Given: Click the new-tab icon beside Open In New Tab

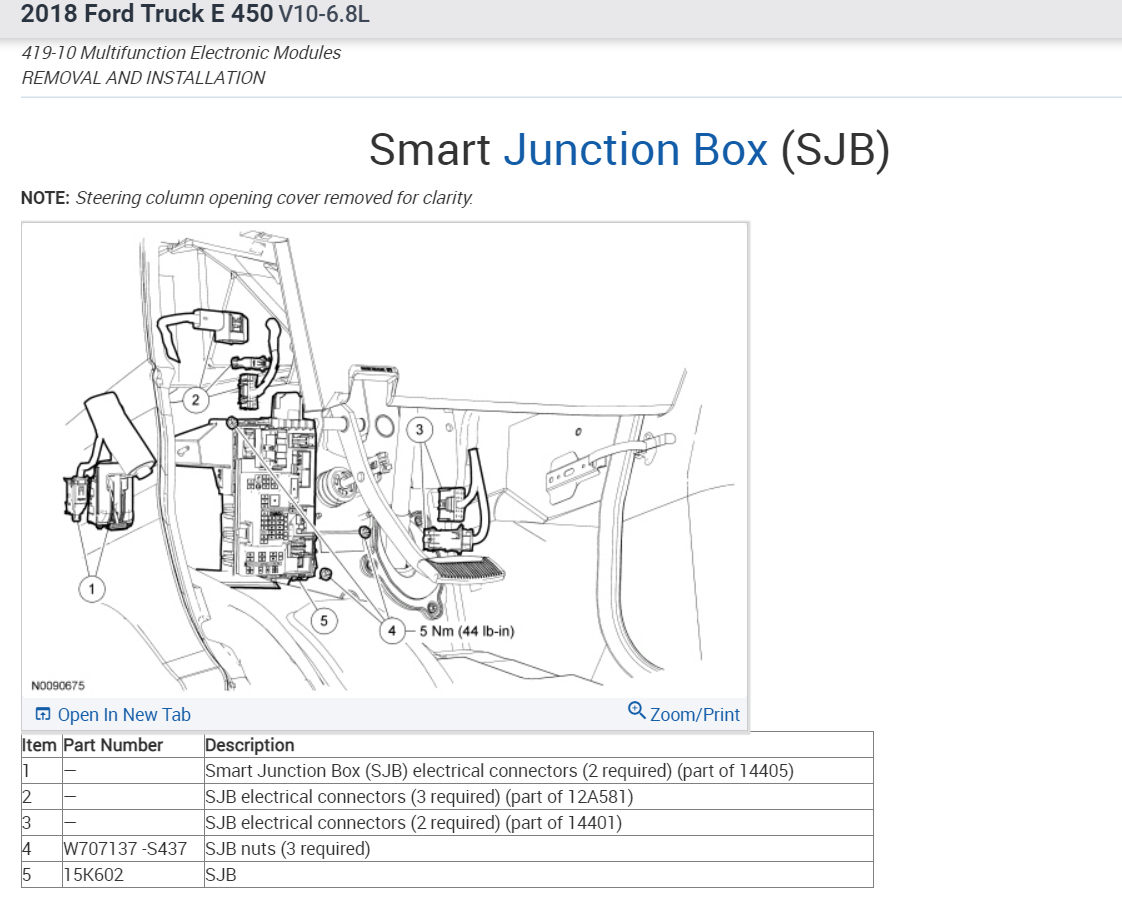Looking at the screenshot, I should [43, 714].
